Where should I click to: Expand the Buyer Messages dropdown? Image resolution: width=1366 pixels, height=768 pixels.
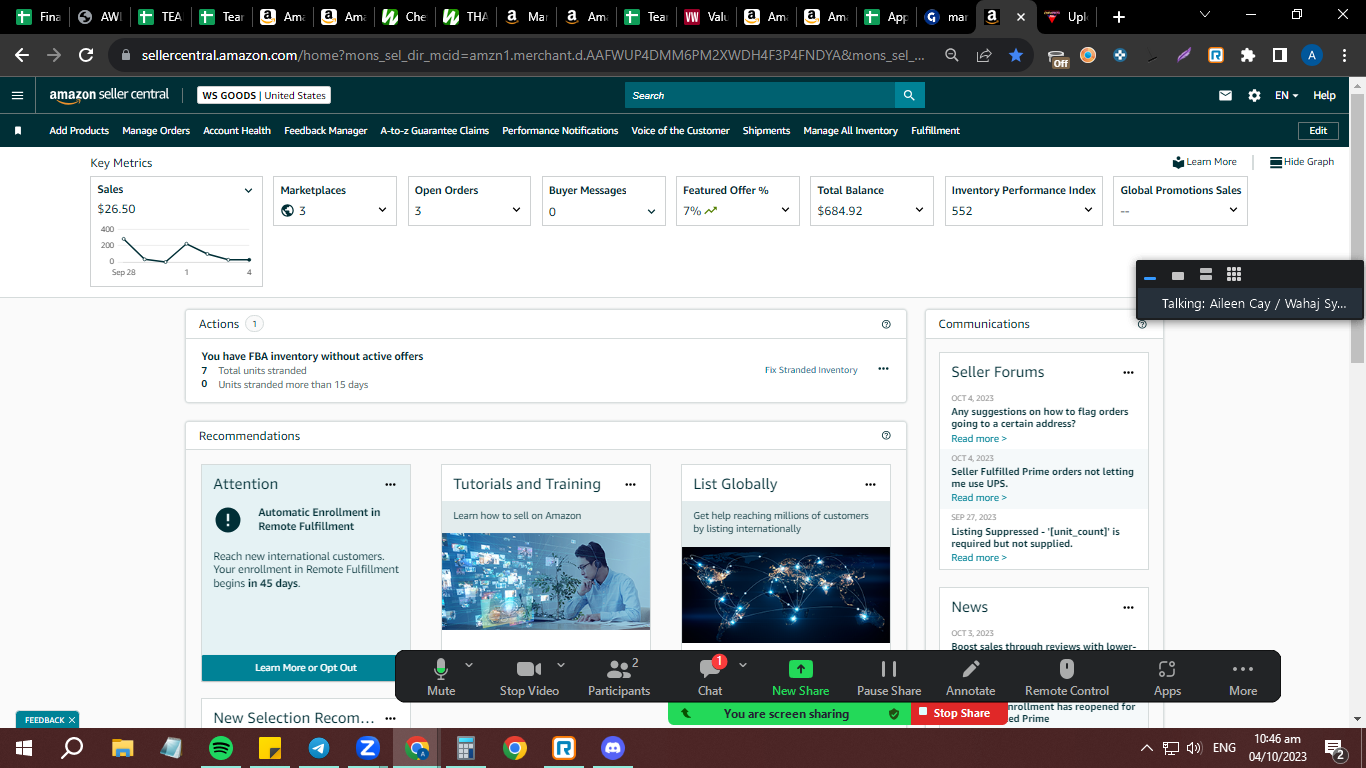[651, 211]
